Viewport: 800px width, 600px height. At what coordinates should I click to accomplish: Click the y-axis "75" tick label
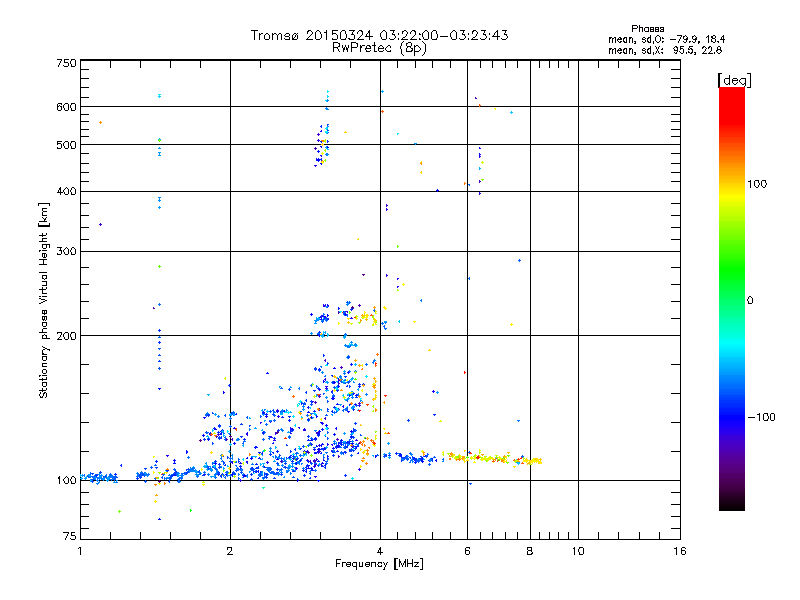[x=70, y=536]
